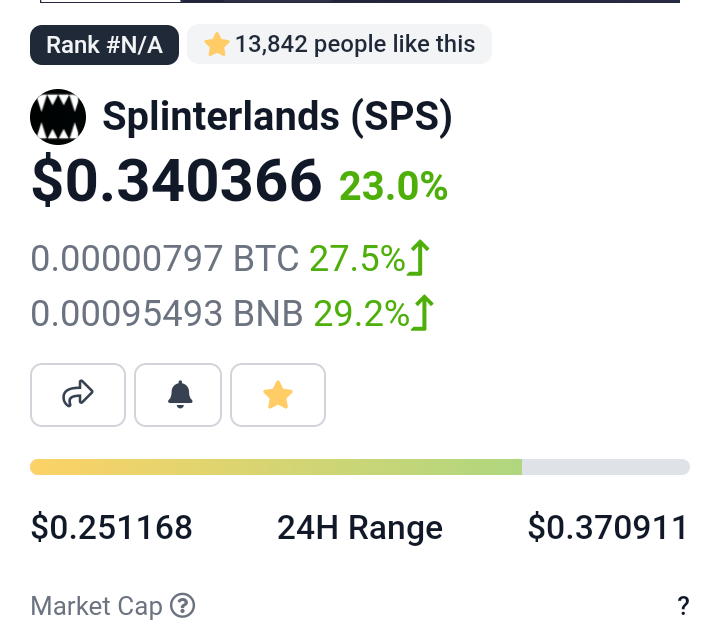
Task: Click the Market Cap help question icon
Action: click(182, 605)
